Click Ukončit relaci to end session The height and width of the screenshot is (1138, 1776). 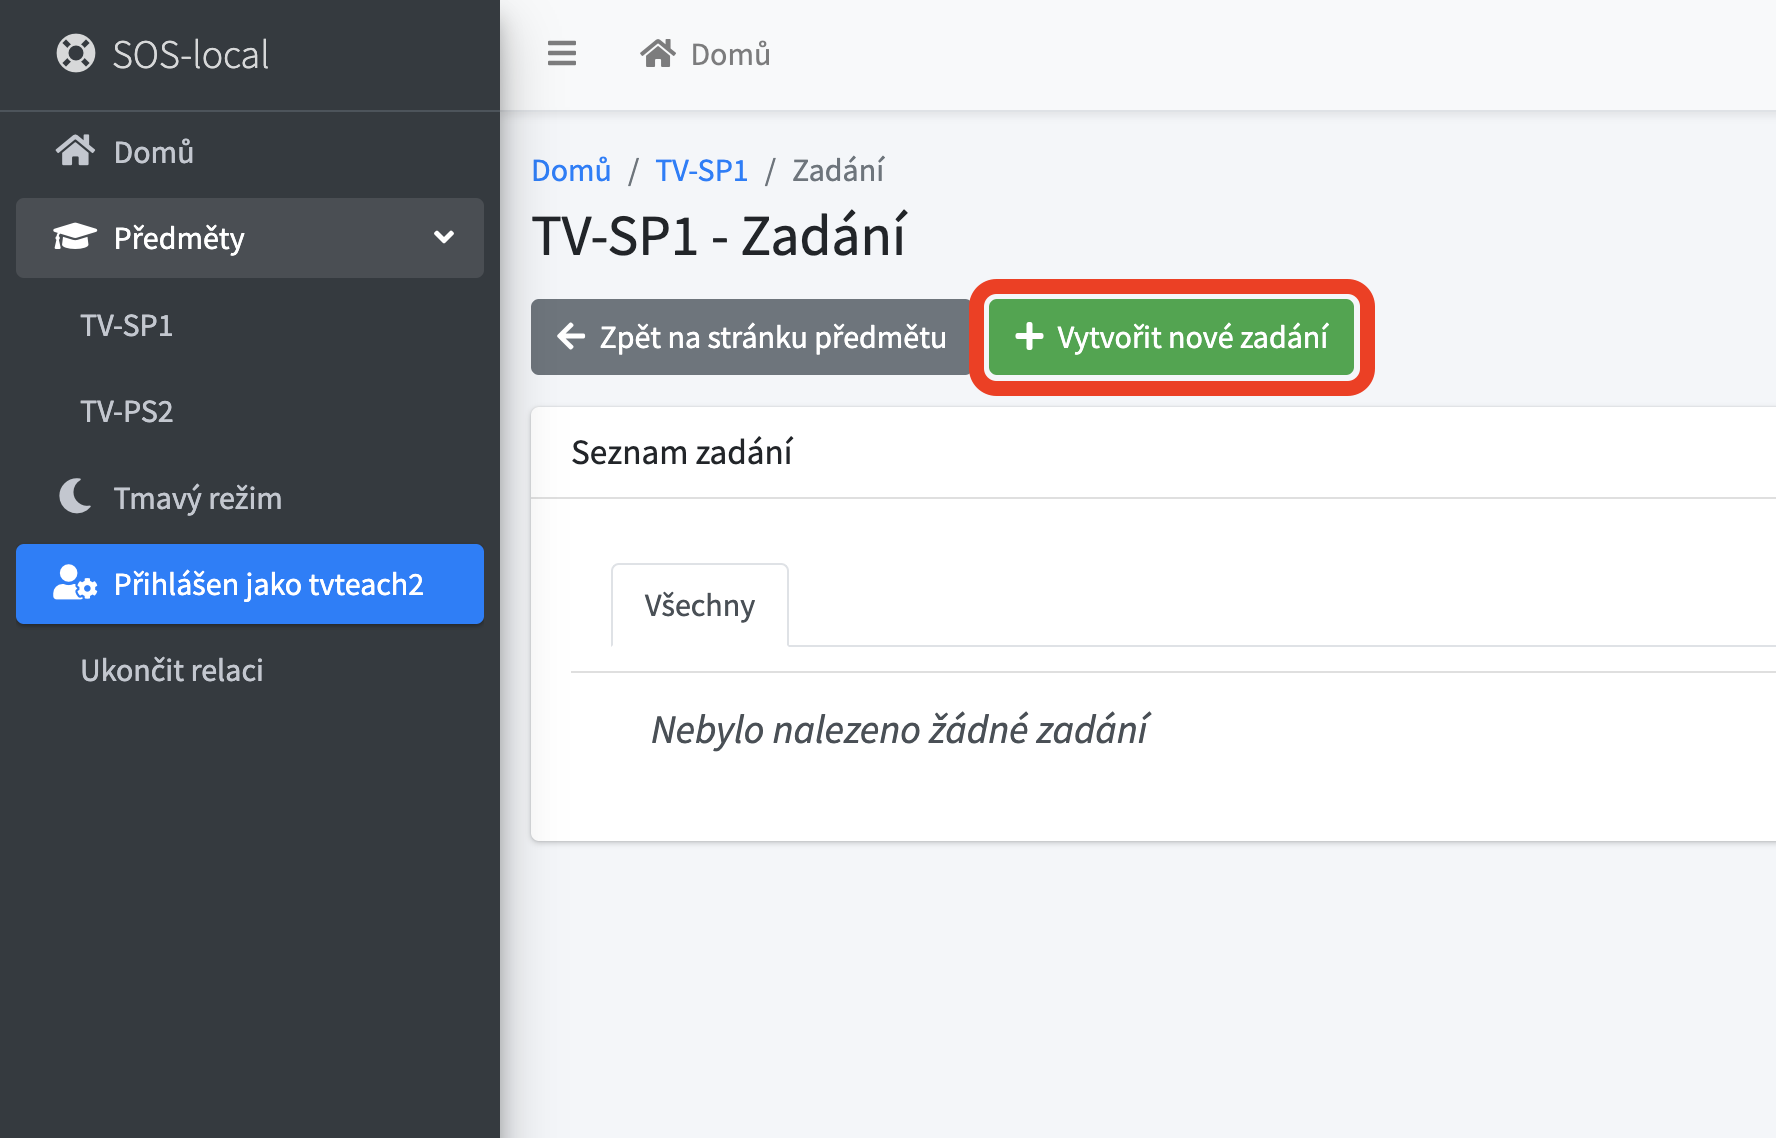pyautogui.click(x=172, y=670)
